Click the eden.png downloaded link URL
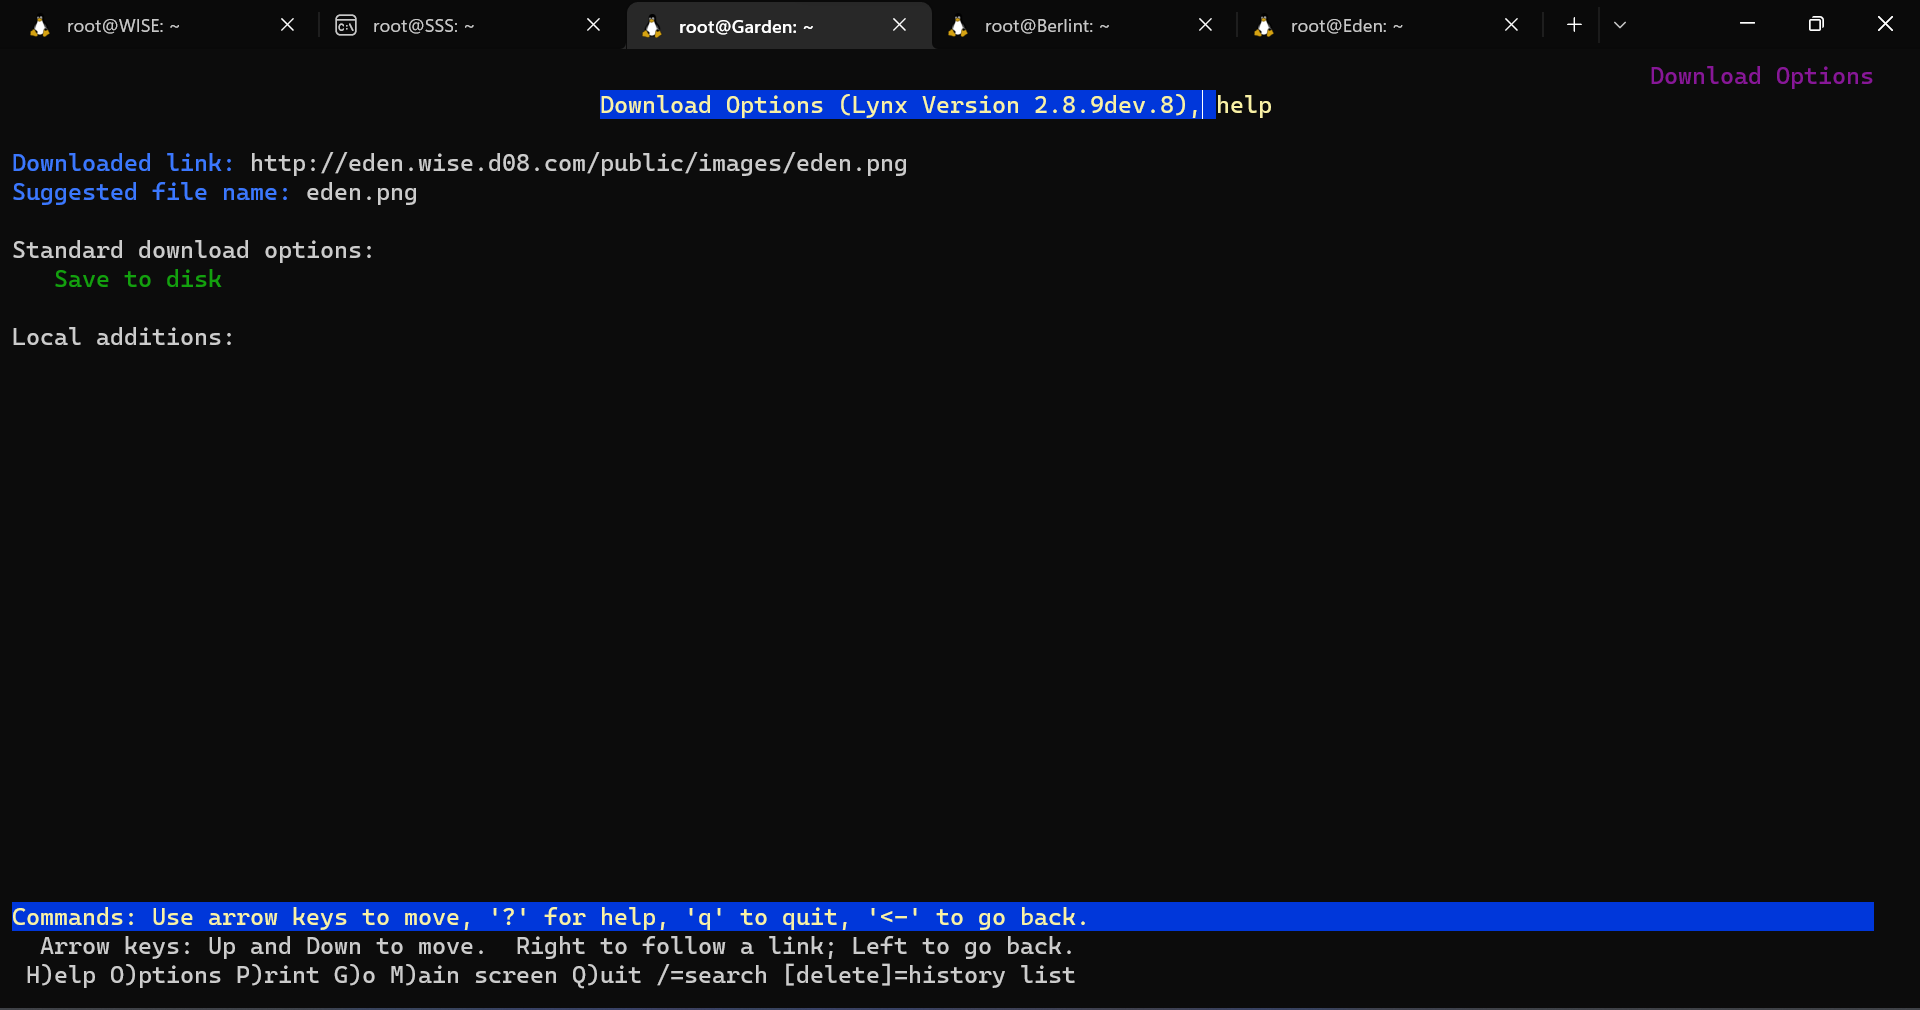This screenshot has width=1920, height=1010. coord(578,163)
